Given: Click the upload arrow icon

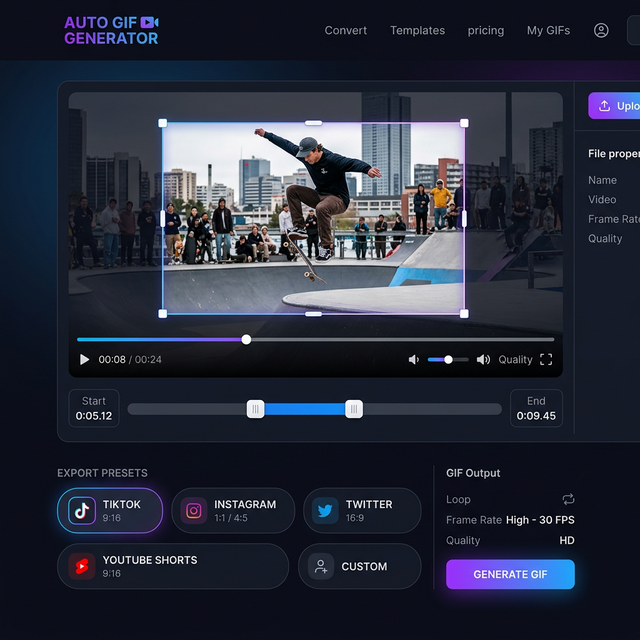Looking at the screenshot, I should pos(604,106).
